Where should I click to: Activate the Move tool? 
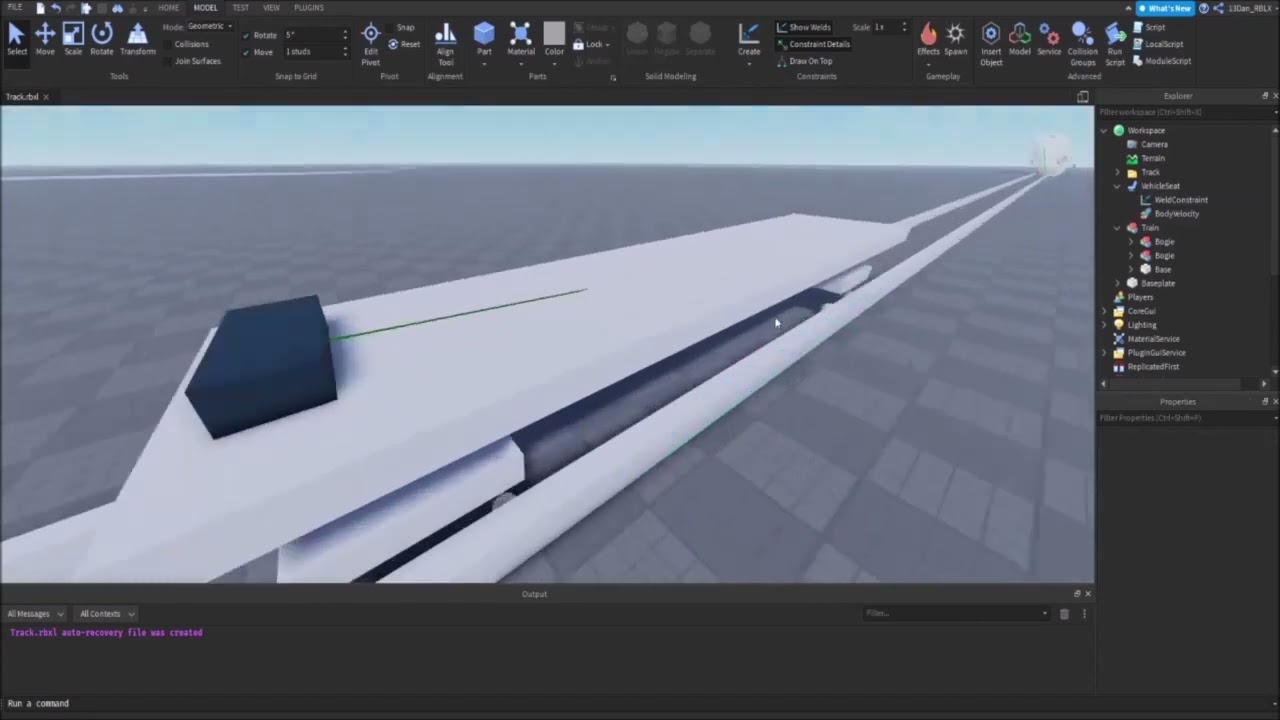pos(45,40)
